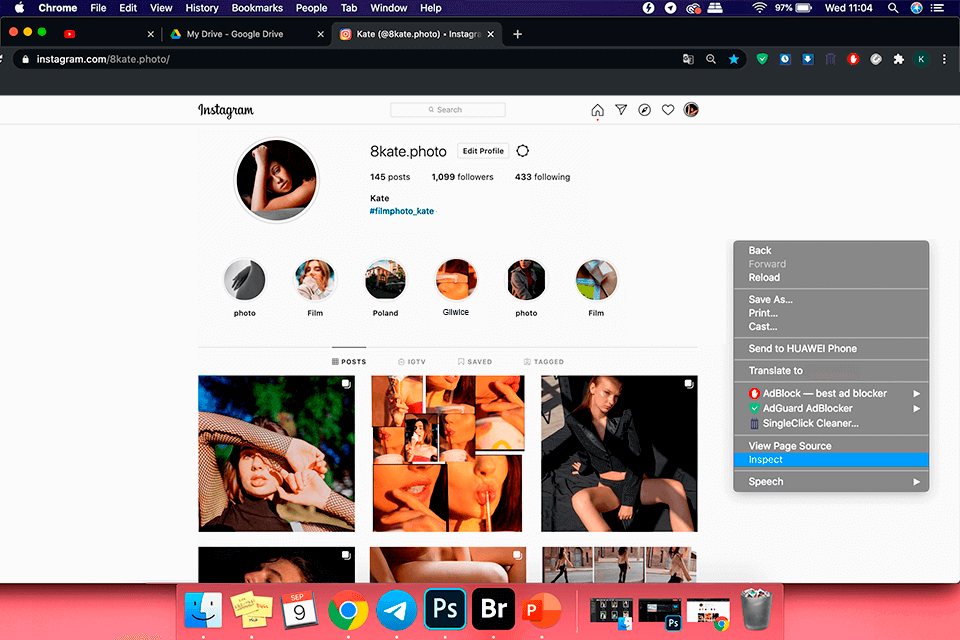Select Inspect from the context menu
This screenshot has width=960, height=640.
click(x=766, y=460)
